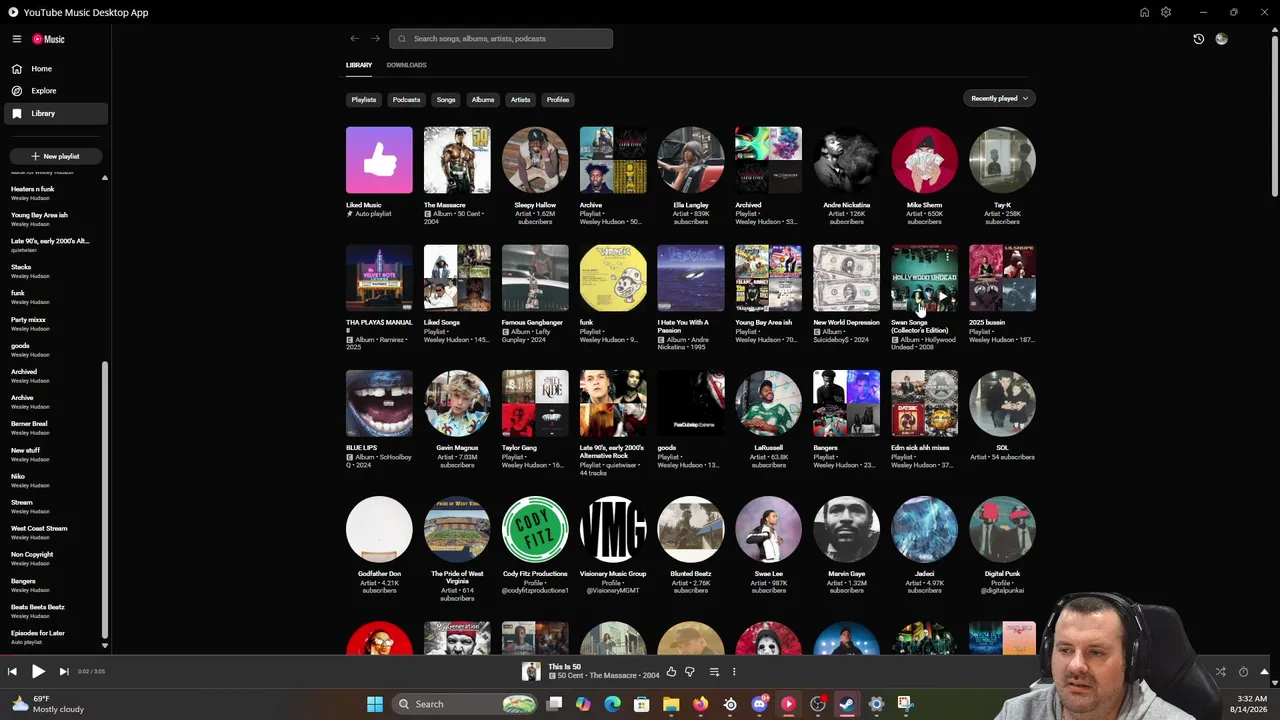Switch to the Library tab
1280x720 pixels.
click(359, 65)
